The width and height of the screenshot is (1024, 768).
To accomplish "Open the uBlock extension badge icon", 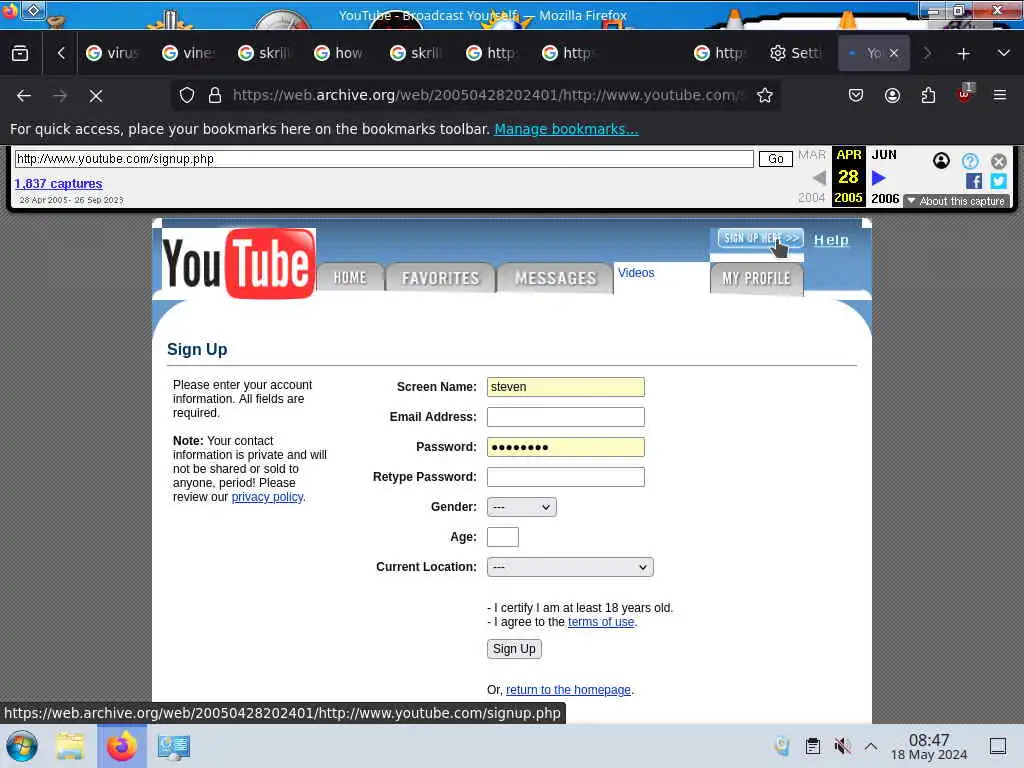I will coord(965,94).
